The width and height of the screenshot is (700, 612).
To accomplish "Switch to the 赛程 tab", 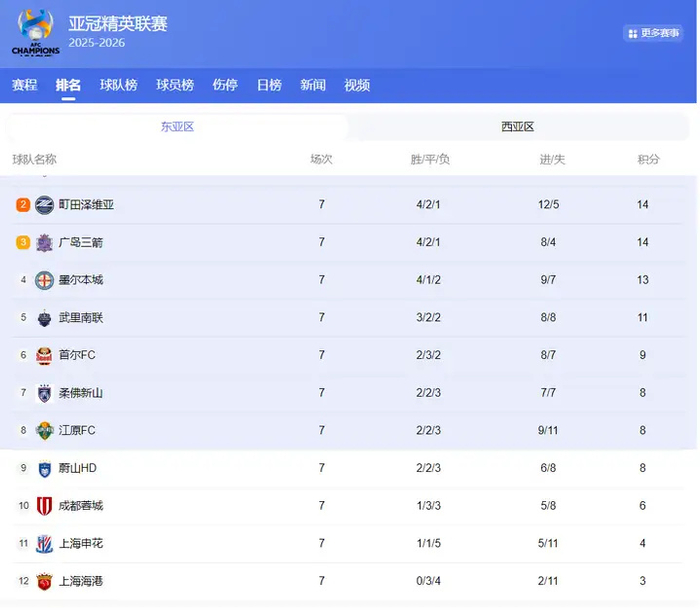I will (25, 85).
